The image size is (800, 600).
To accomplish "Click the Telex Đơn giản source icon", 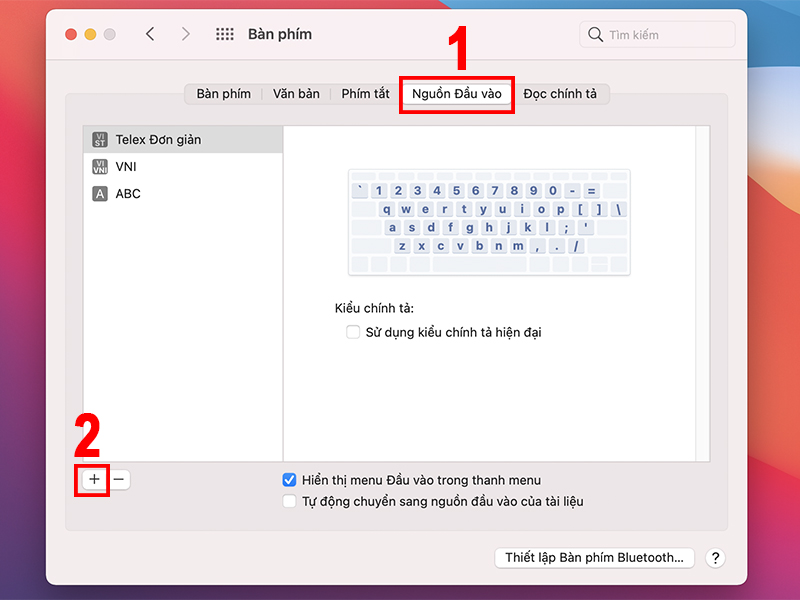I will pyautogui.click(x=100, y=139).
